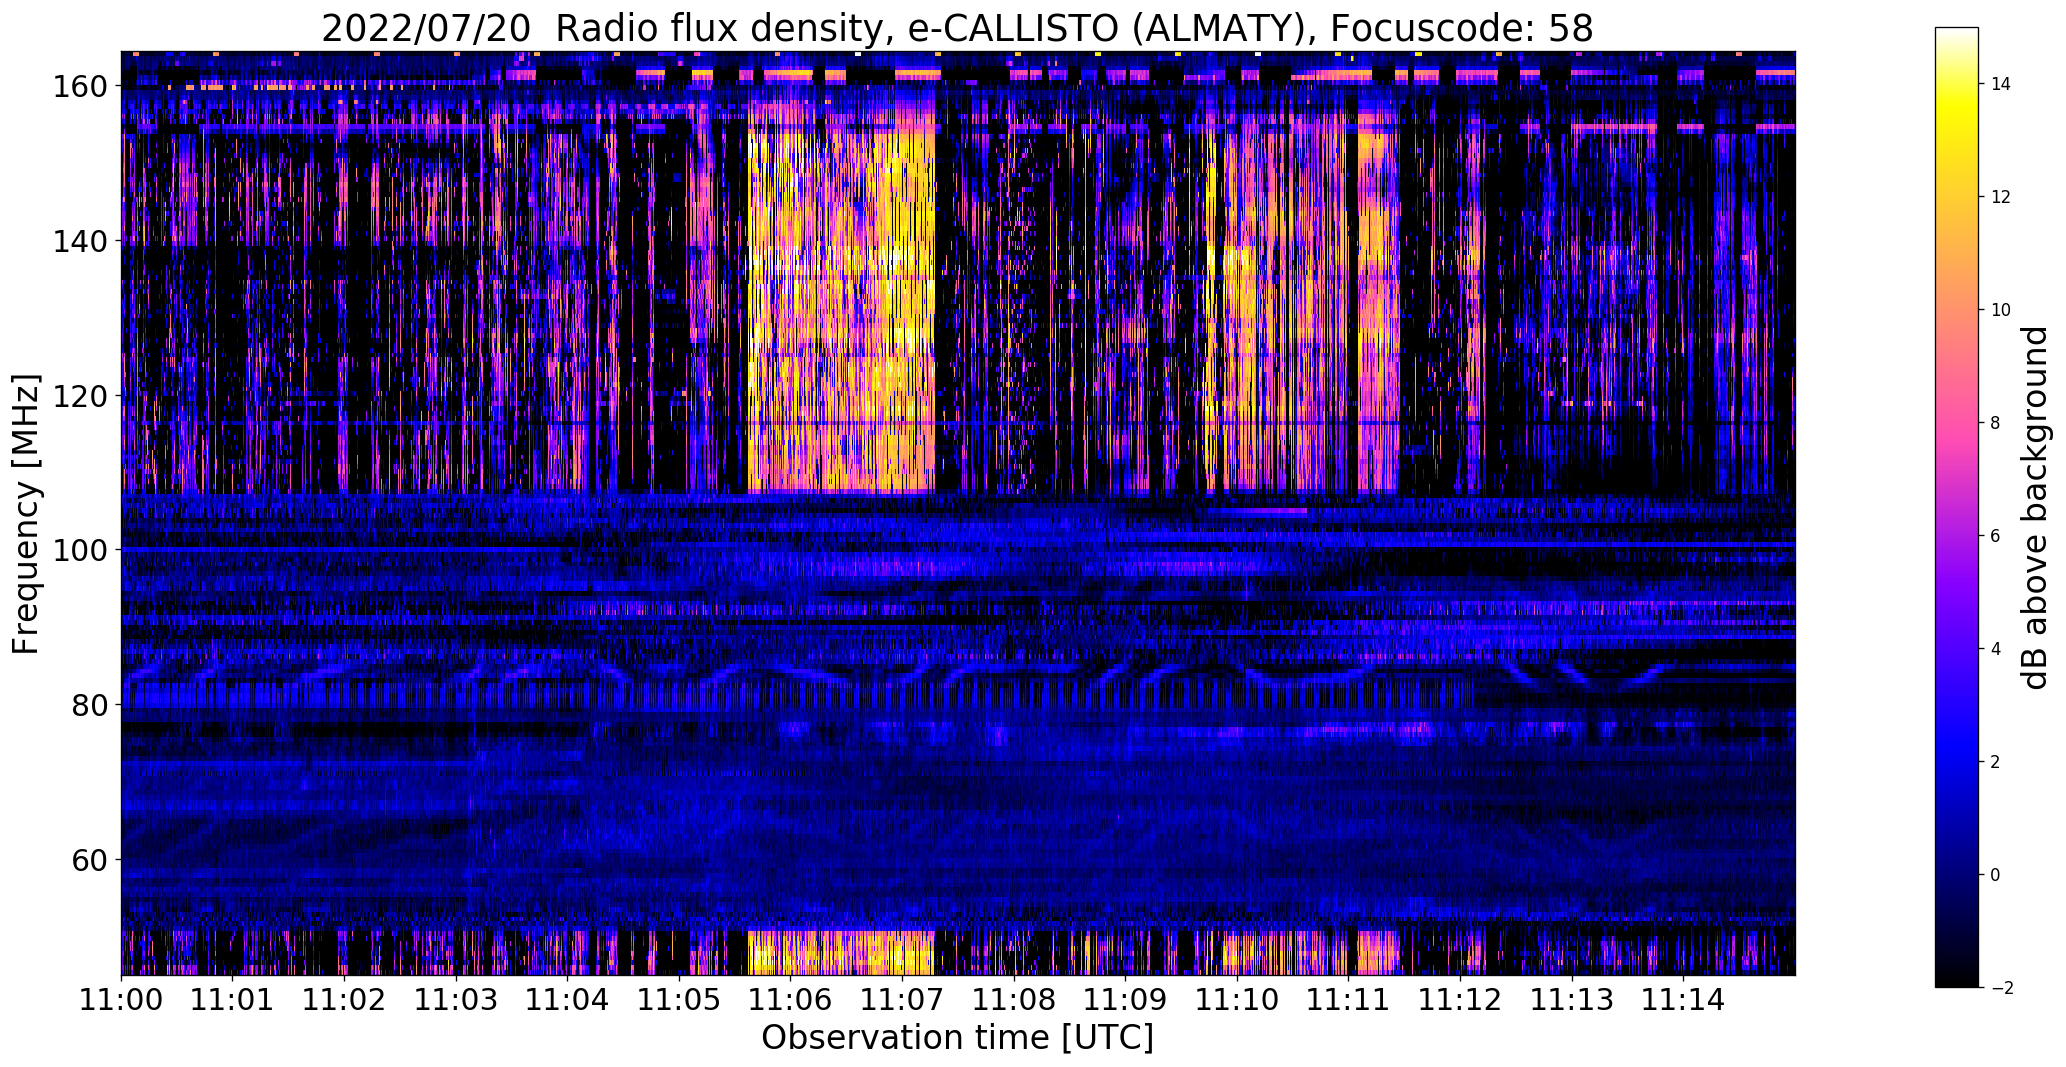Click the 11:11 time tick label
Screen dimensions: 2066x1067
click(x=1349, y=999)
